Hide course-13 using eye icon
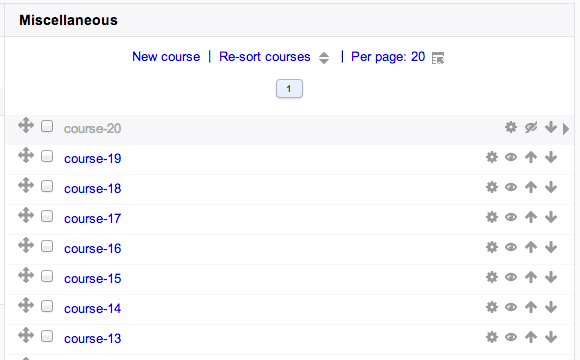 (511, 337)
